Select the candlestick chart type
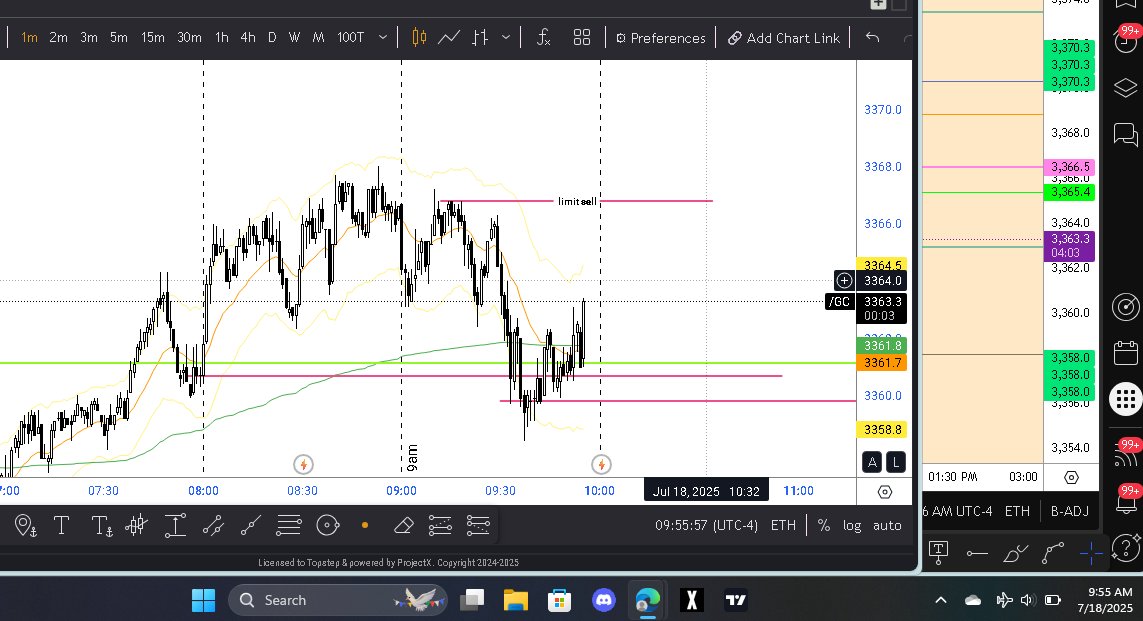Screen dimensions: 1143x621 point(419,37)
